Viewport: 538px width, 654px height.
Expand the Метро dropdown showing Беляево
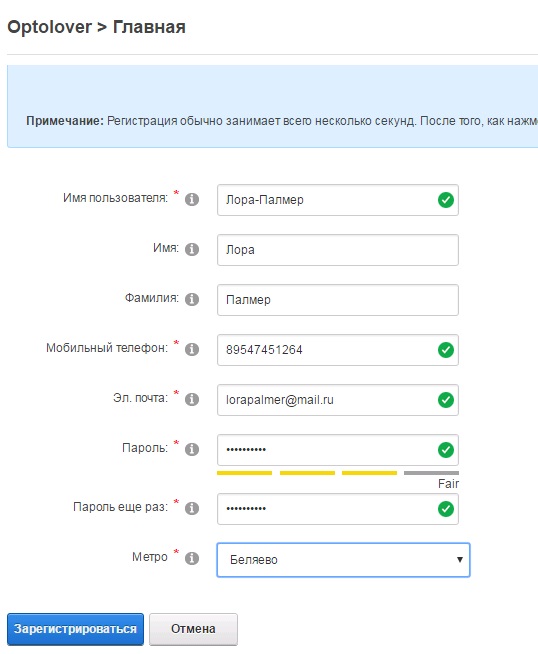(x=343, y=560)
